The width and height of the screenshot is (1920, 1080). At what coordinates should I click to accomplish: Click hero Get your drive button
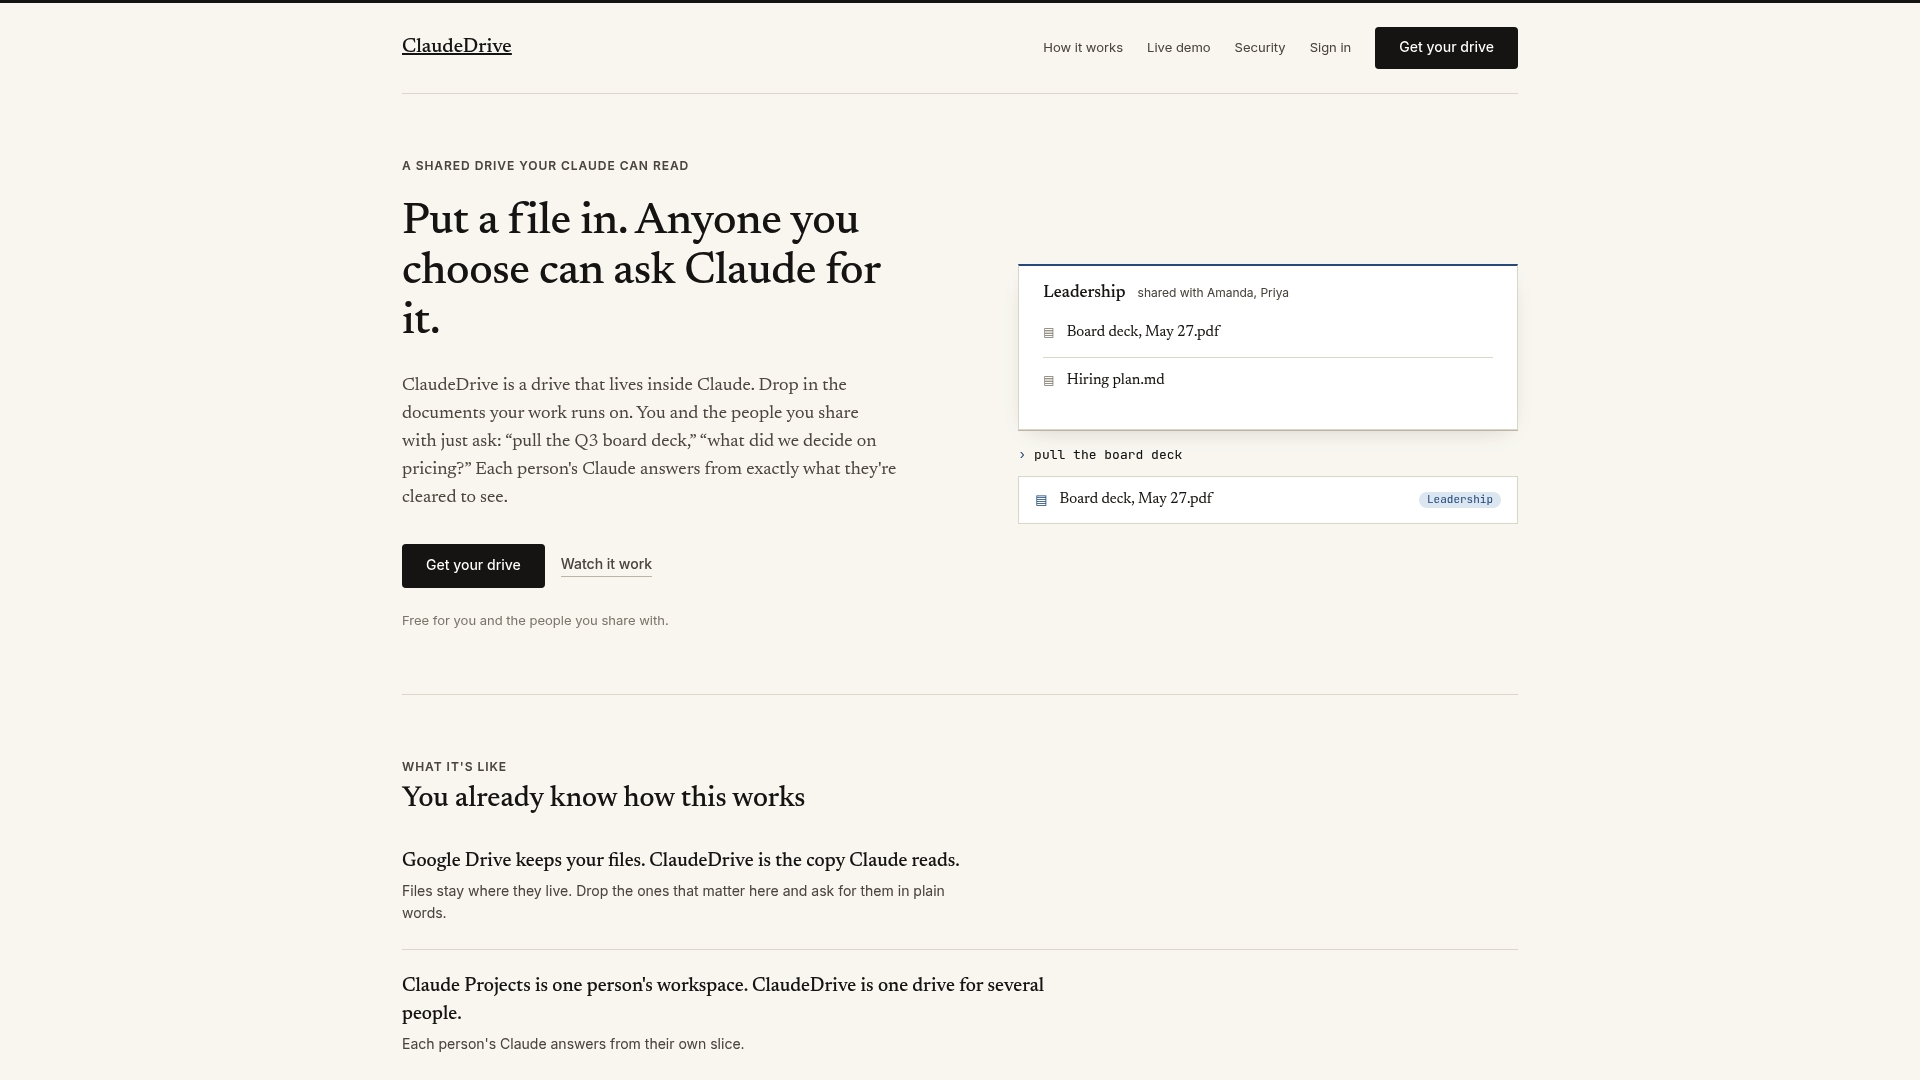(x=473, y=566)
